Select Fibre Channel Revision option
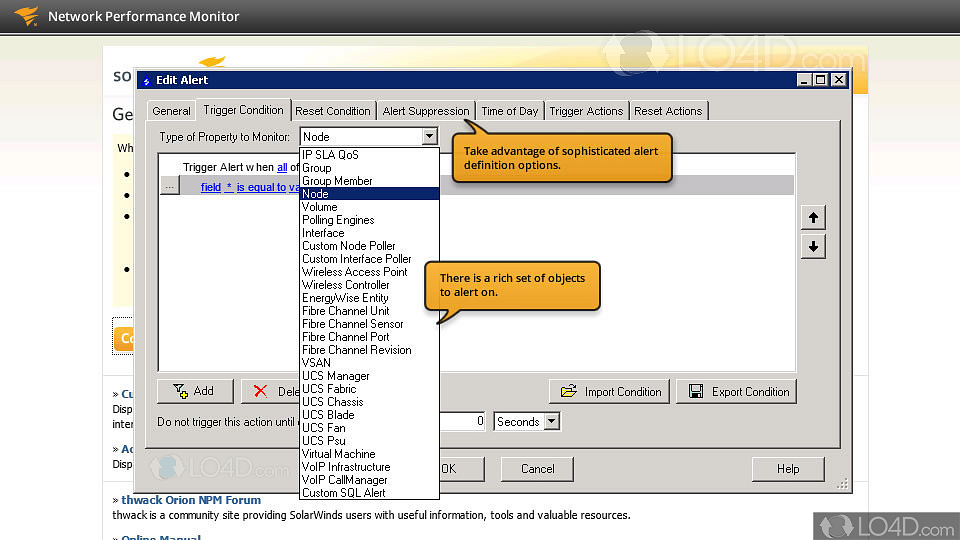This screenshot has height=540, width=960. click(x=369, y=350)
